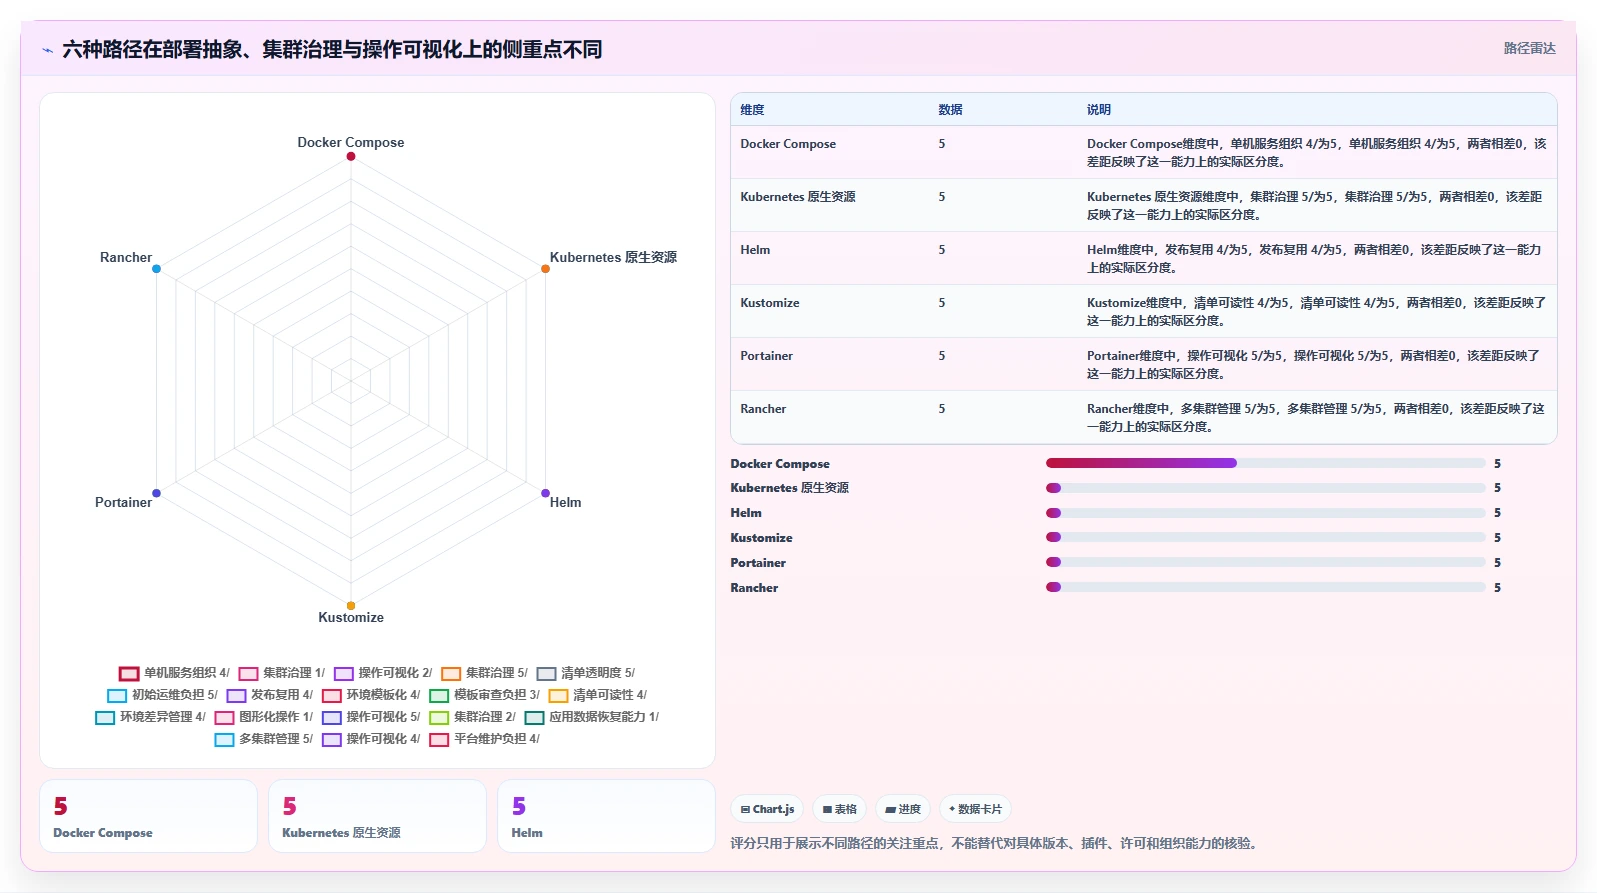Click the radar axis label Kustomize
This screenshot has height=893, width=1597.
tap(351, 618)
